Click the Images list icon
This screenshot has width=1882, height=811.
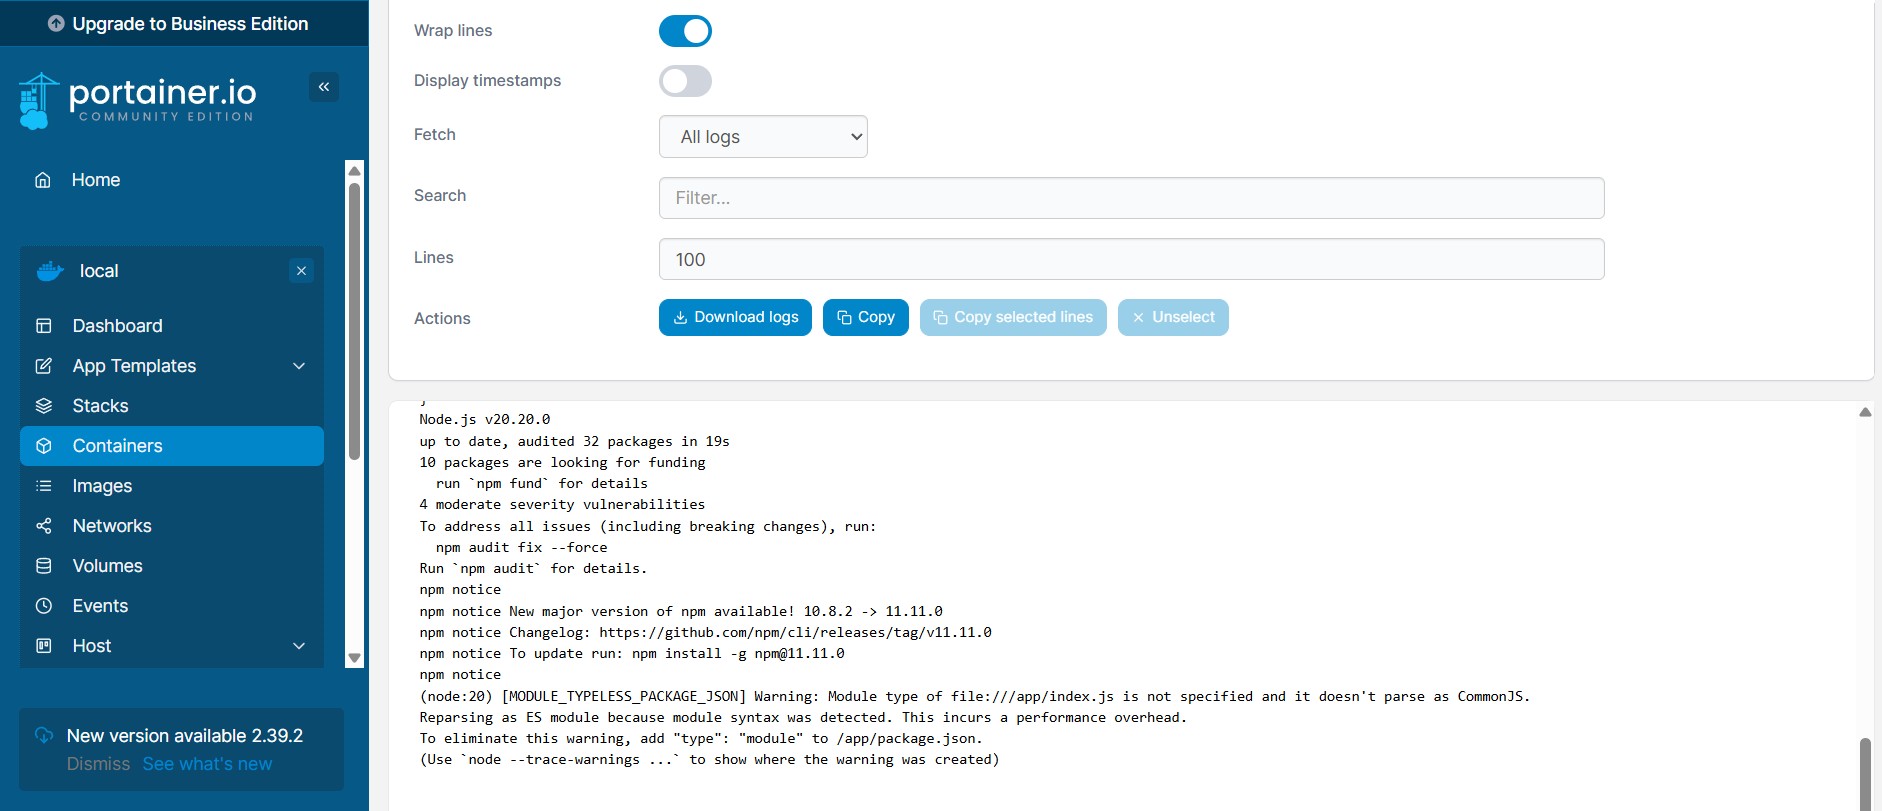click(44, 486)
